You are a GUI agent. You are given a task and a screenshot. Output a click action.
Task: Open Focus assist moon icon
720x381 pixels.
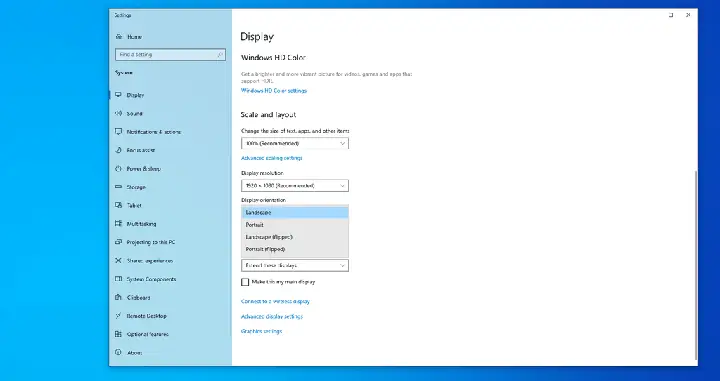pos(118,150)
